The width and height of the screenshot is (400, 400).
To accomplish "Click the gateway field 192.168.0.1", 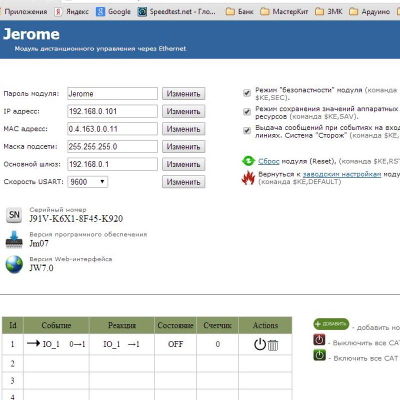I will tap(112, 164).
